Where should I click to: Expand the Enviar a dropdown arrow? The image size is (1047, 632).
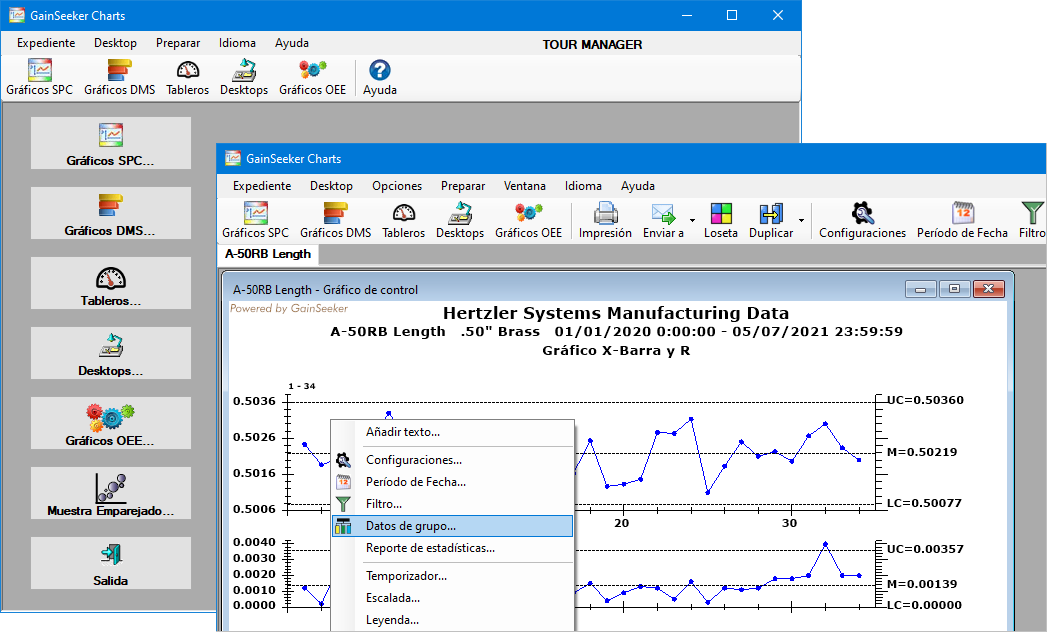click(x=691, y=220)
